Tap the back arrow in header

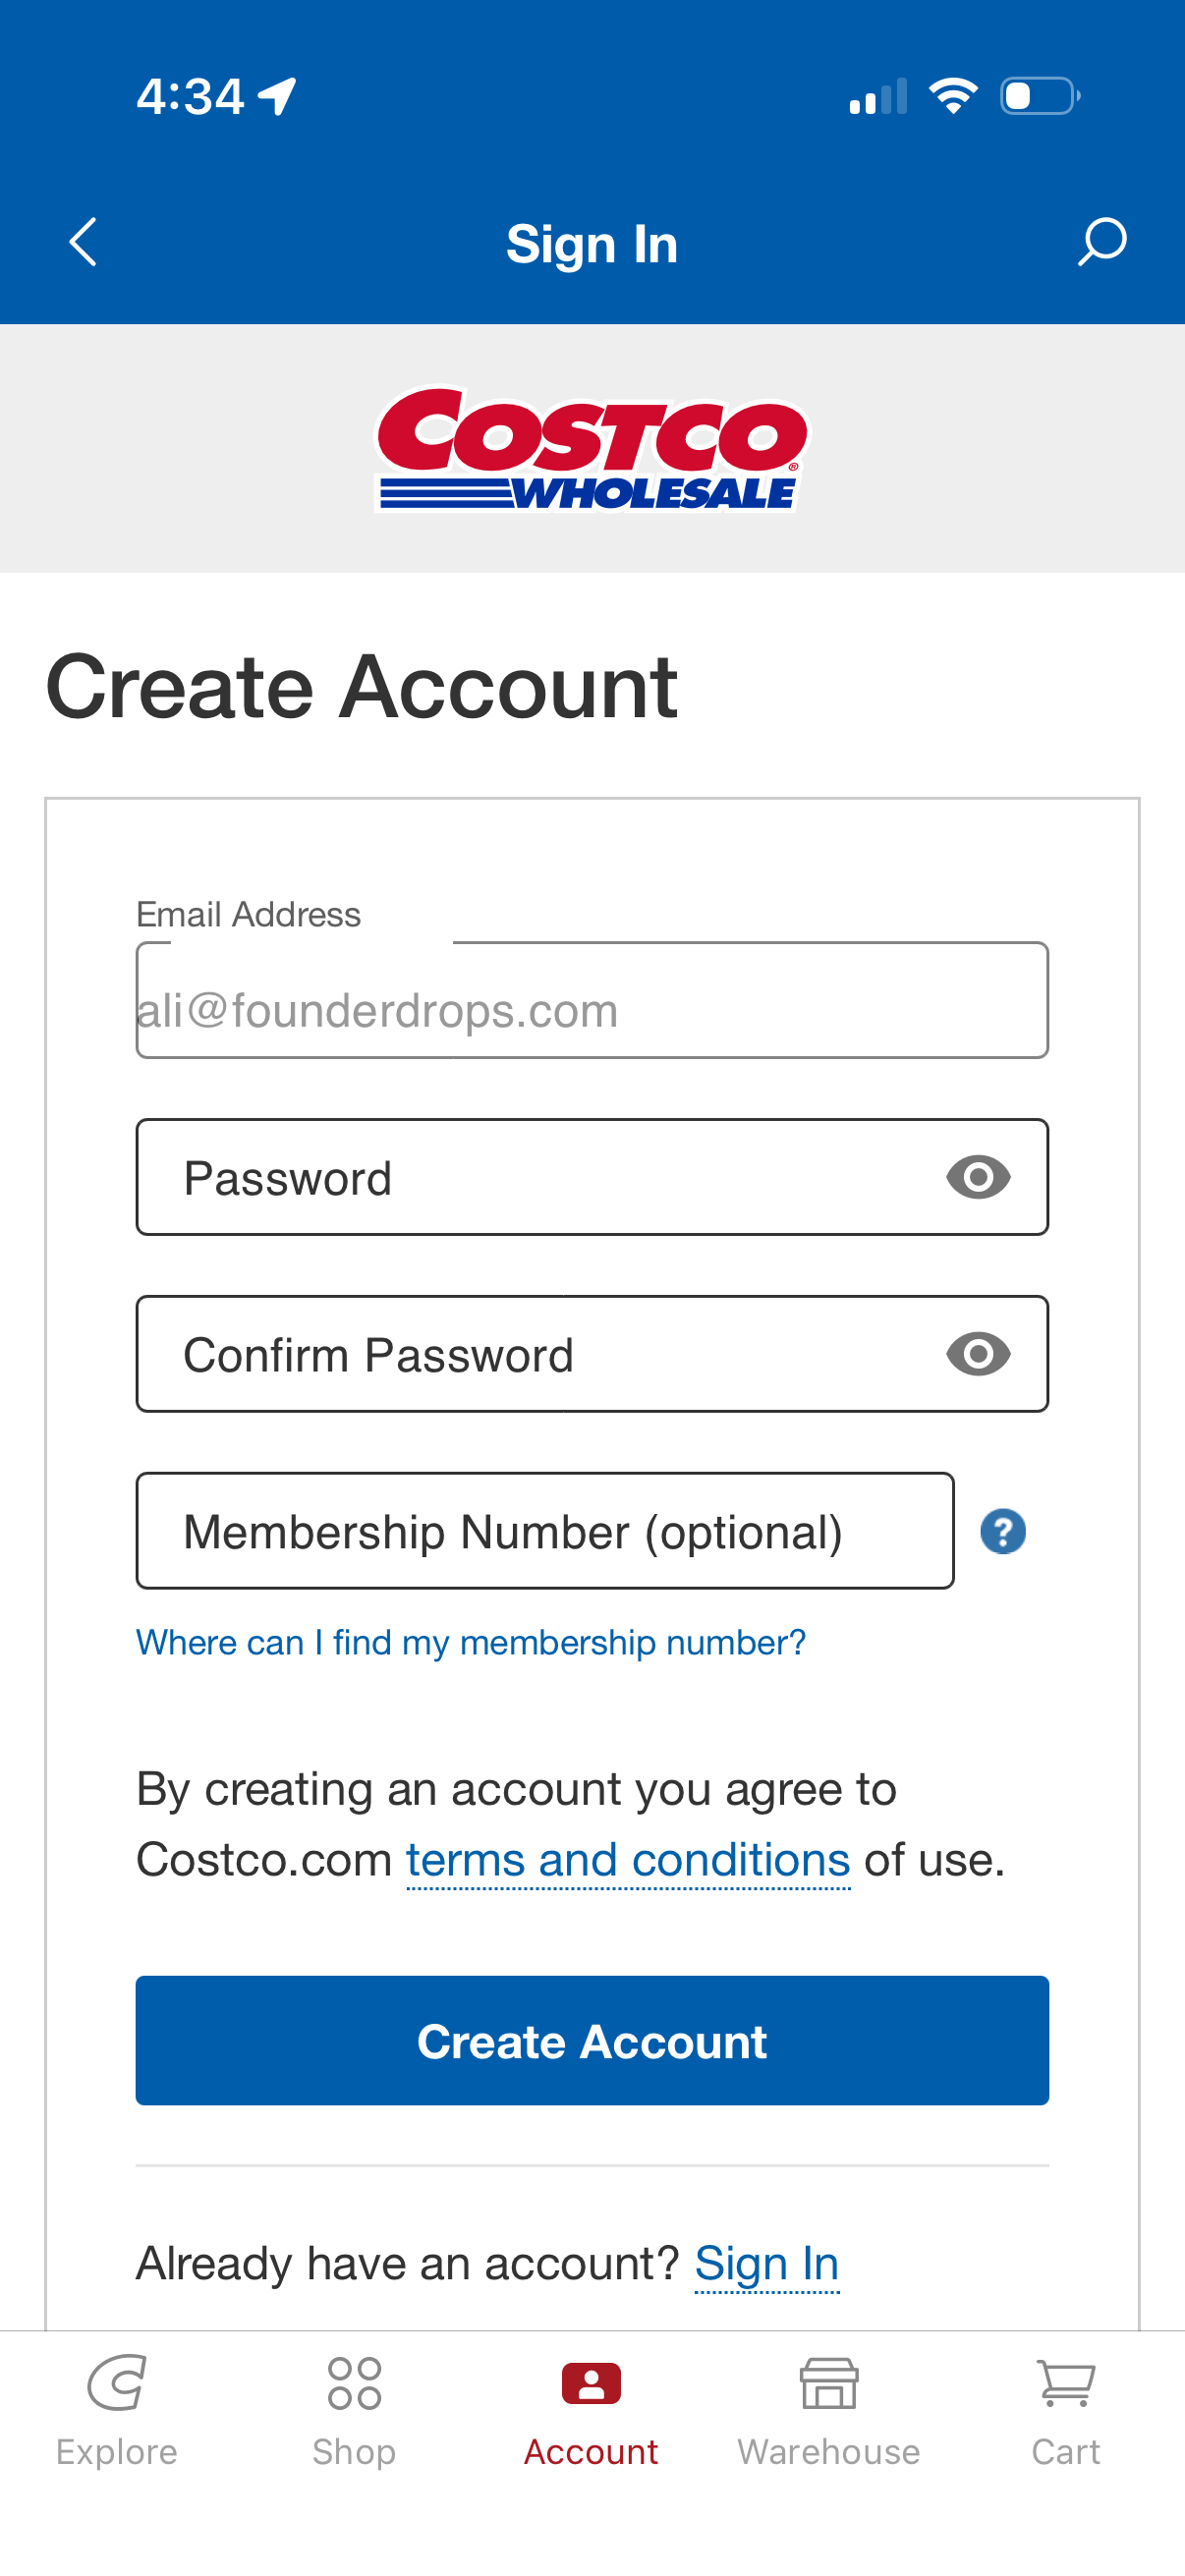83,243
